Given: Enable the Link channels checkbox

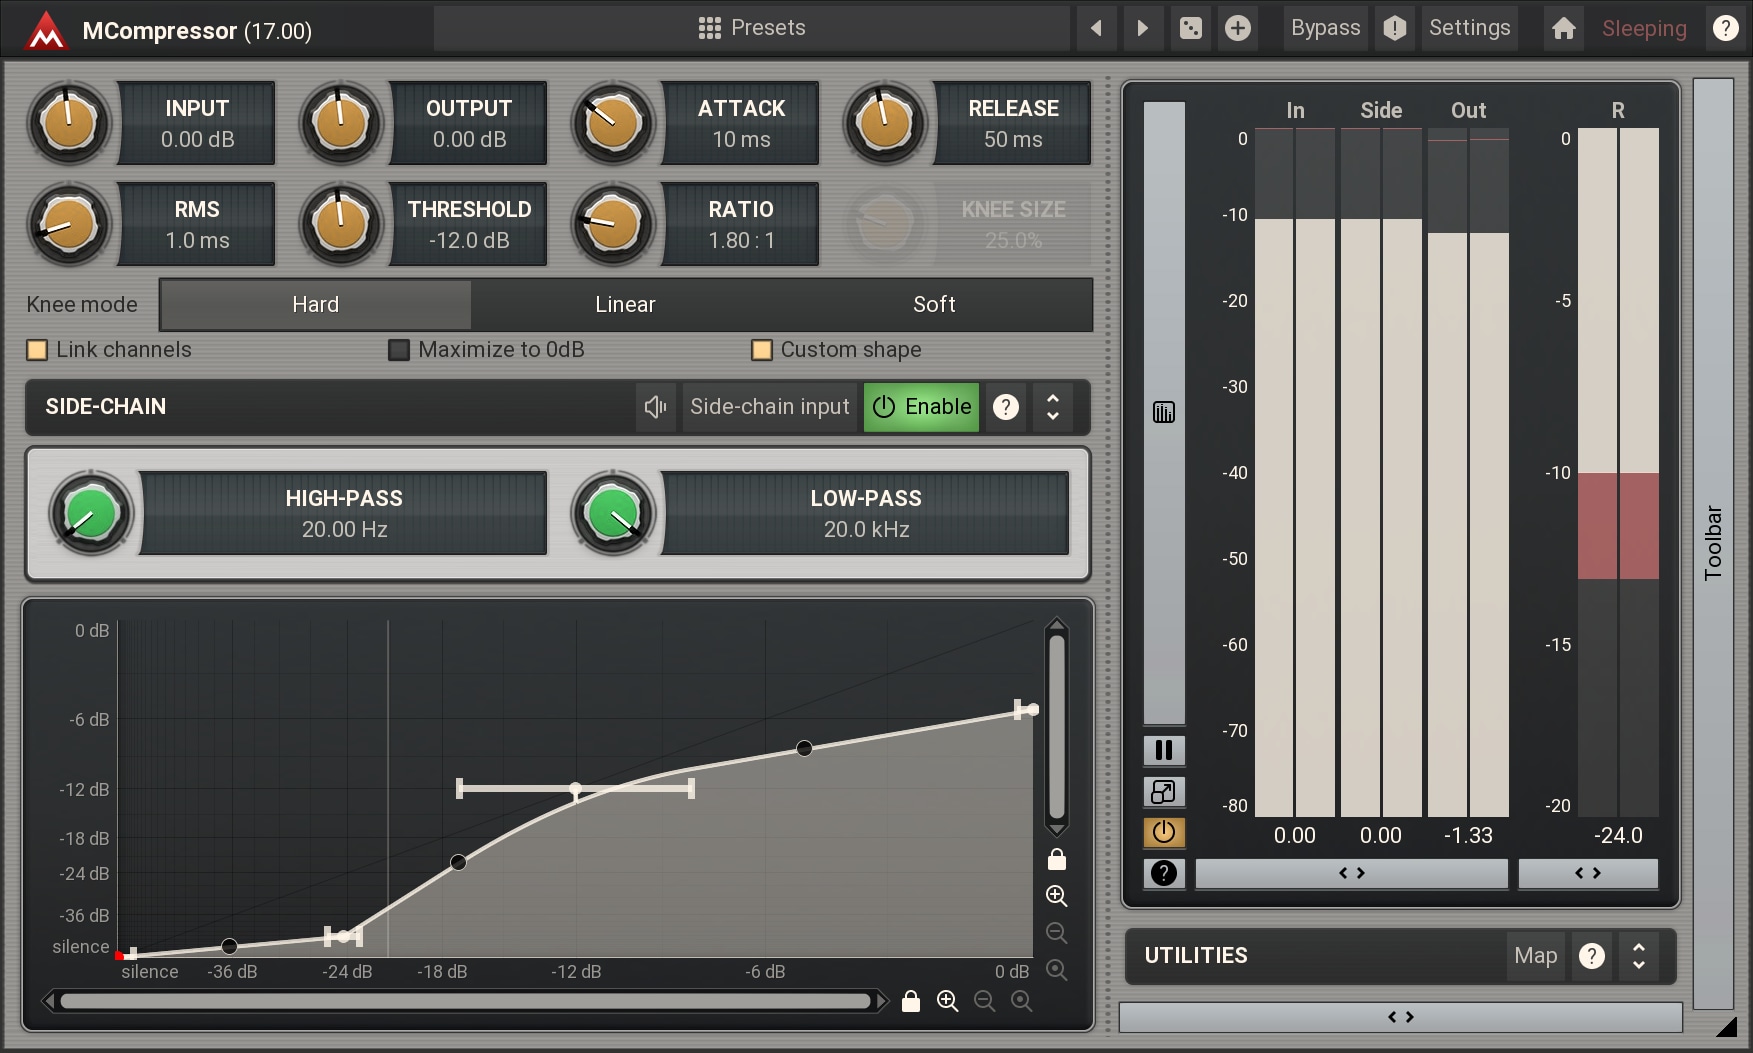Looking at the screenshot, I should [37, 350].
